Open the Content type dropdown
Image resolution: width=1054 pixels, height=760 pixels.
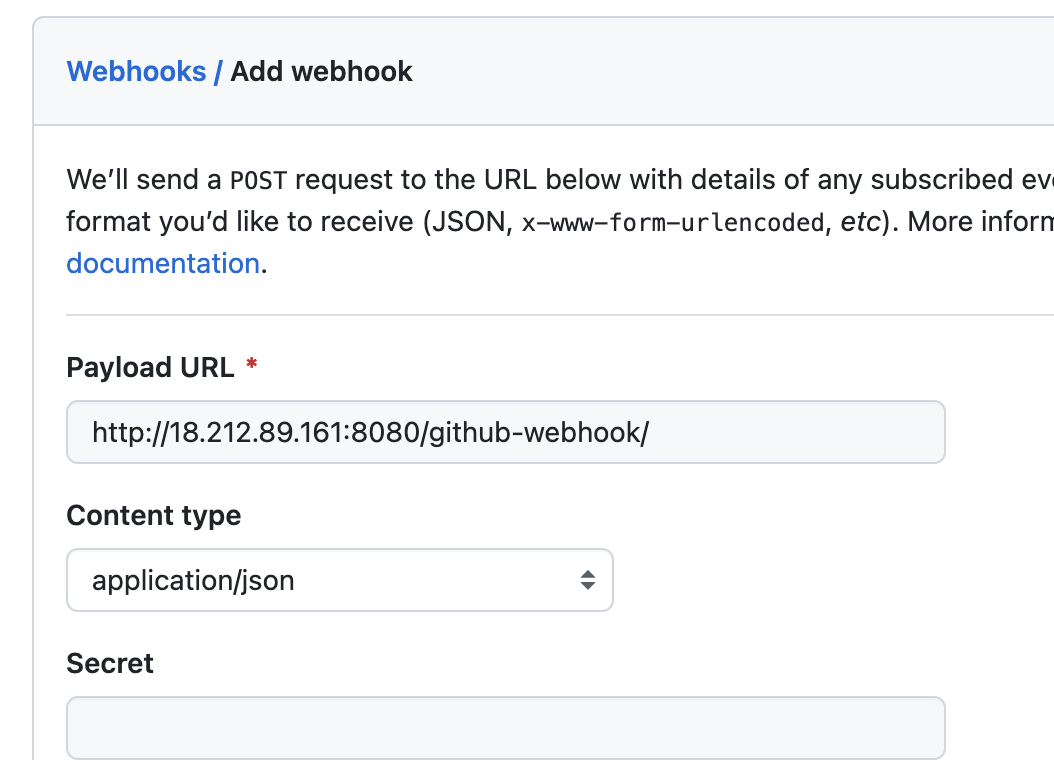coord(339,580)
